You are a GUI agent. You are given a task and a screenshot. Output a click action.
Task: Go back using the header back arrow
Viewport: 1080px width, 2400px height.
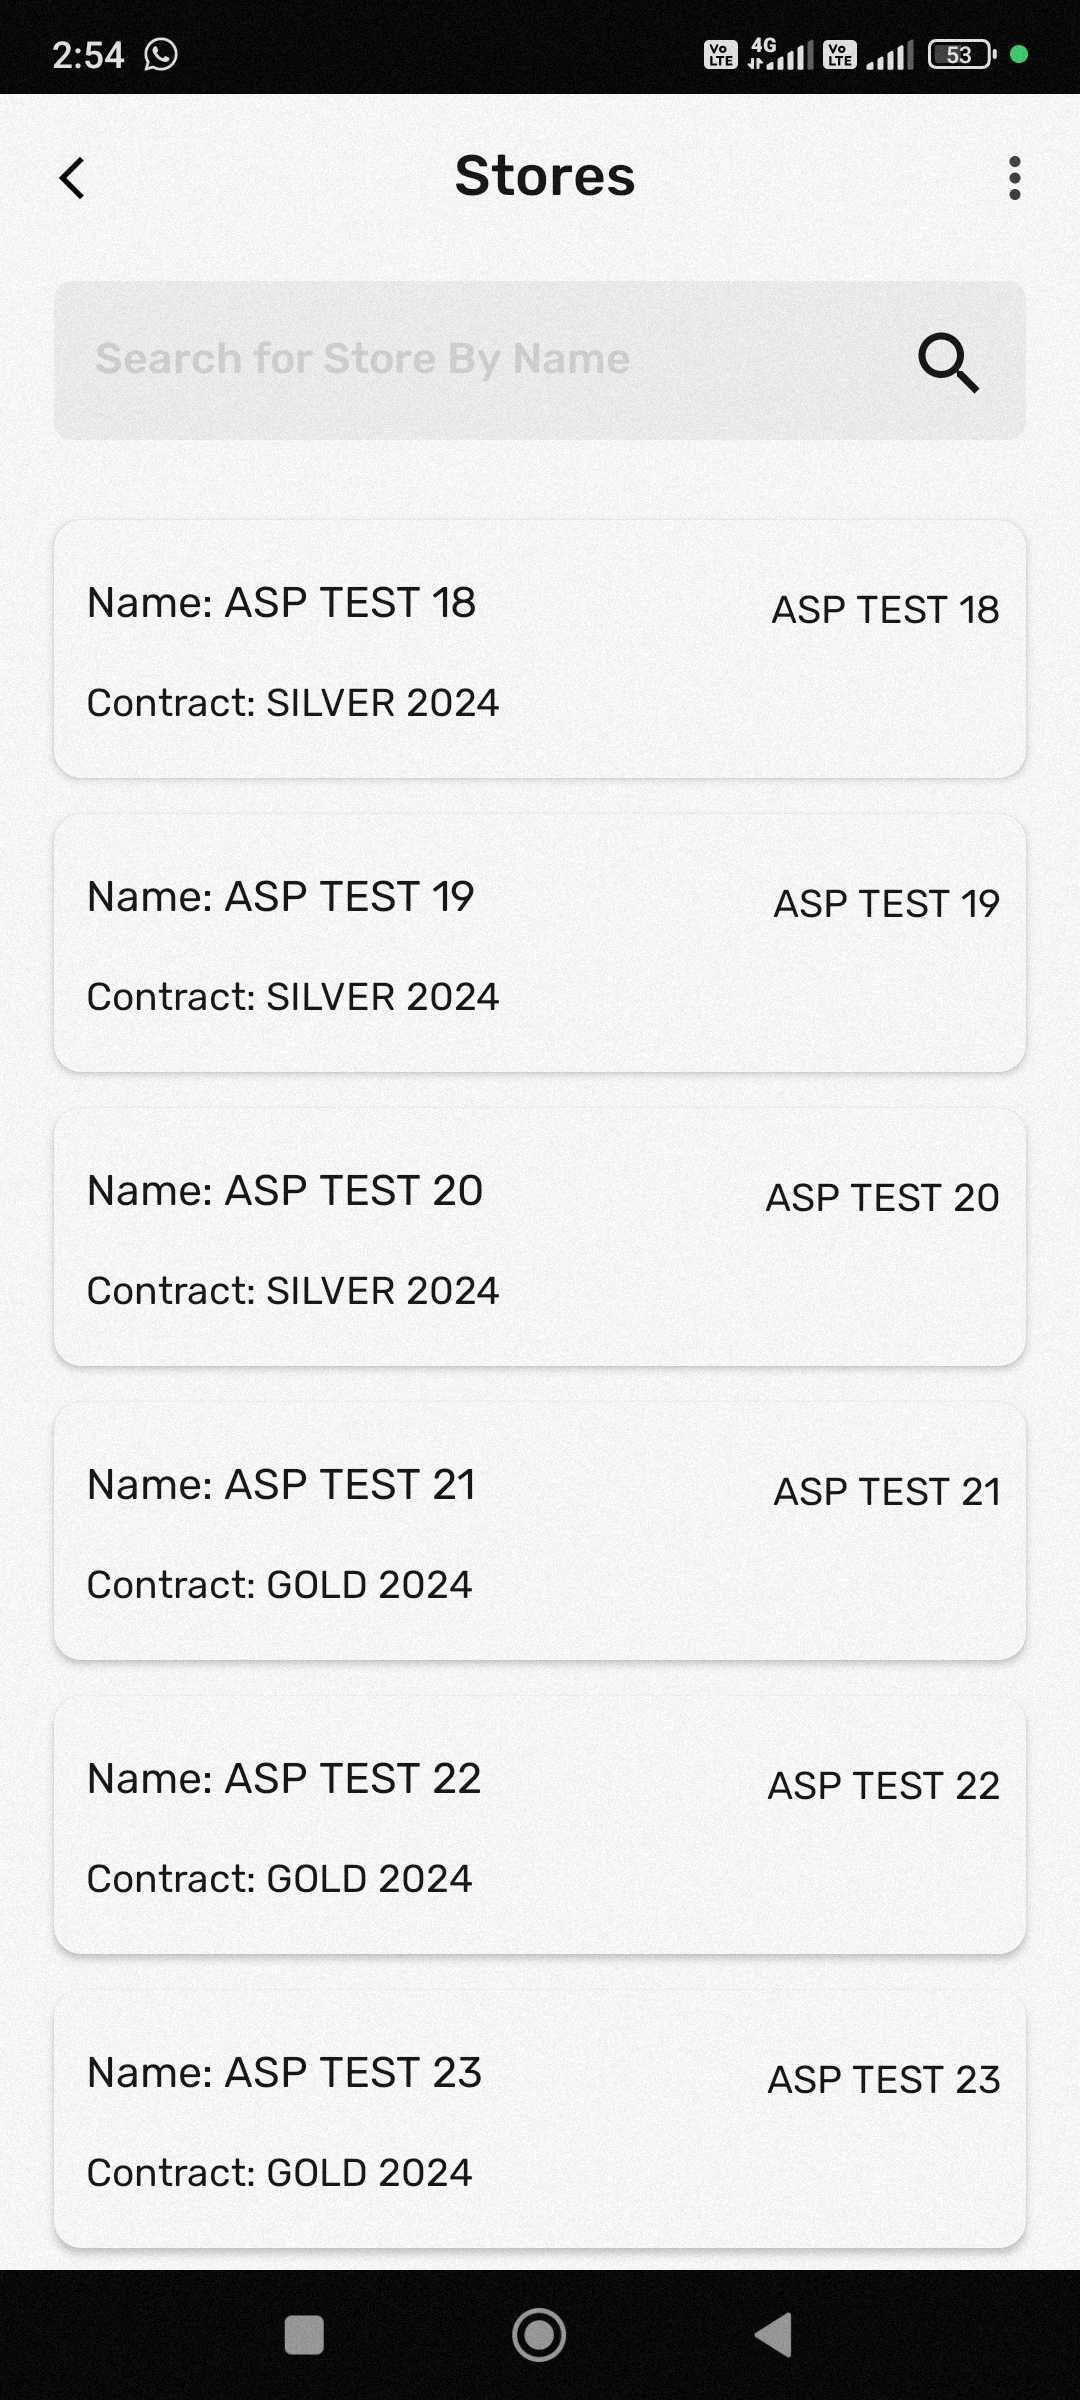[x=72, y=179]
